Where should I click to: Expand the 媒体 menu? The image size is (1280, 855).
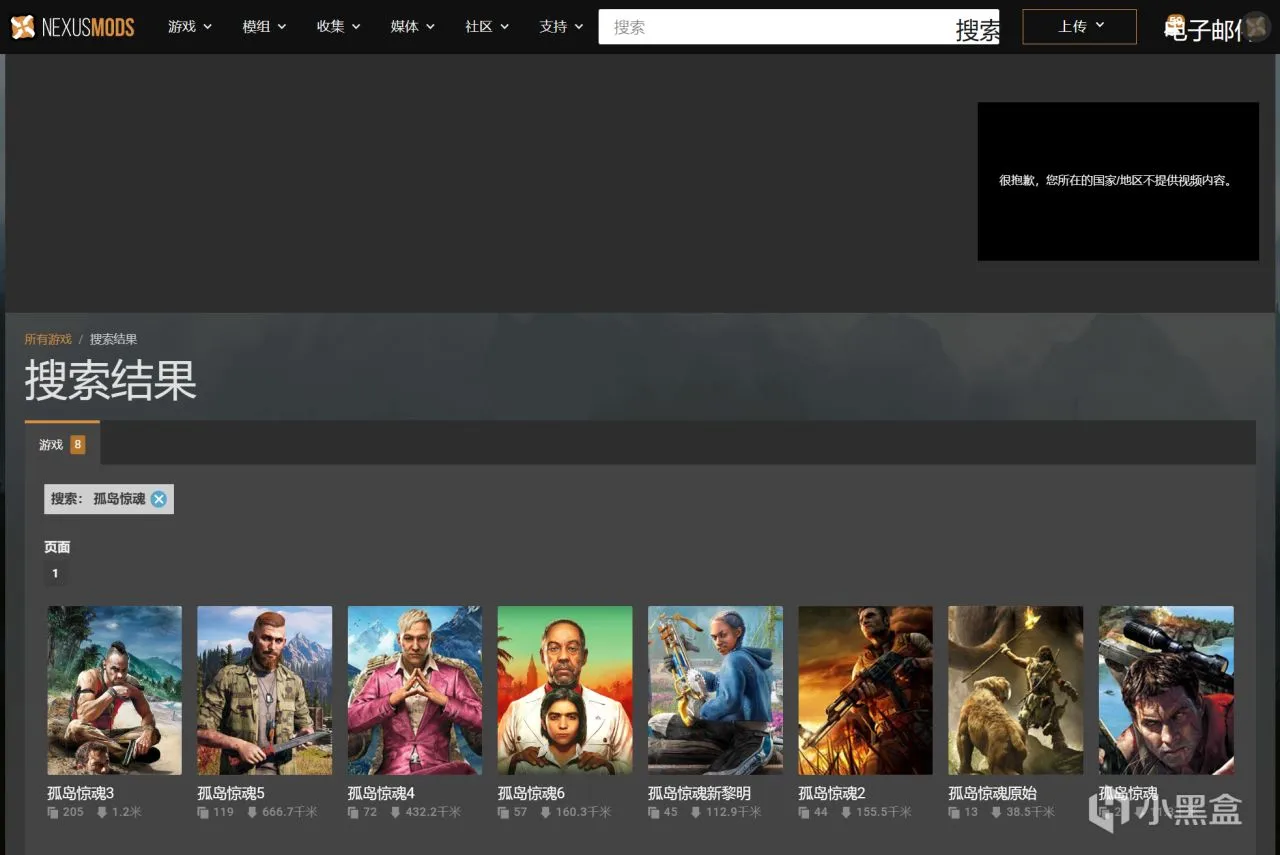point(413,27)
